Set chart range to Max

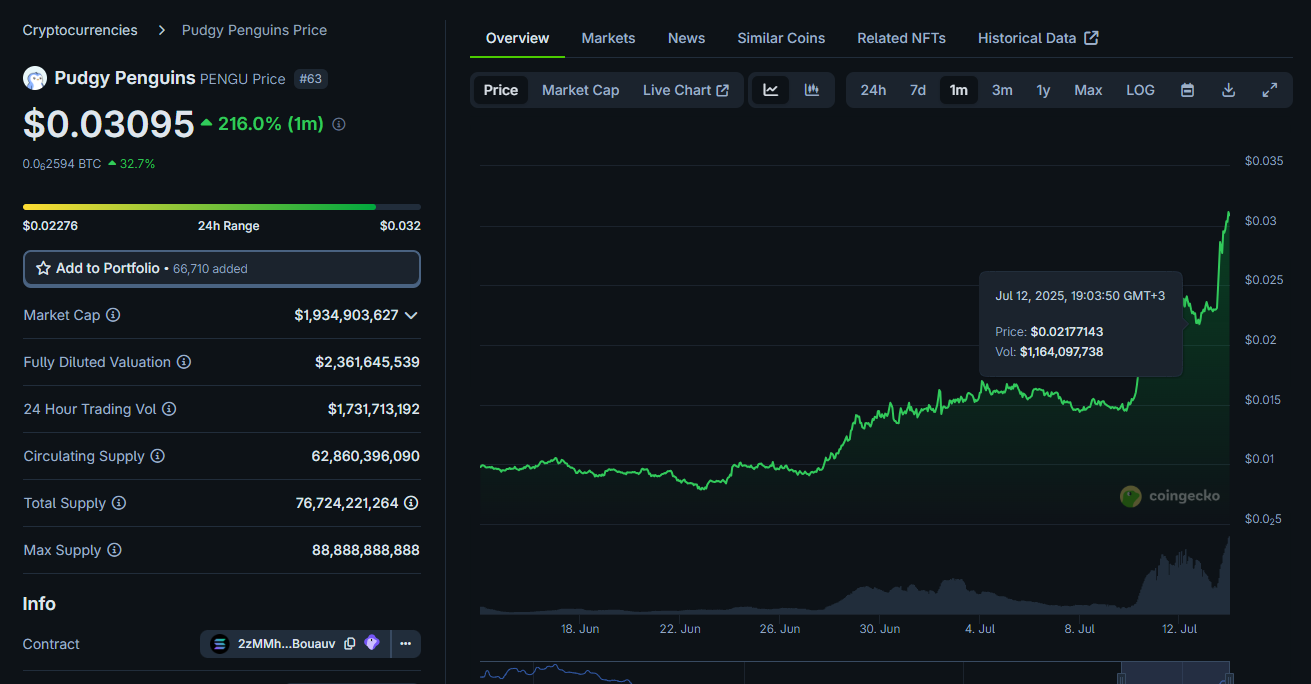1088,90
